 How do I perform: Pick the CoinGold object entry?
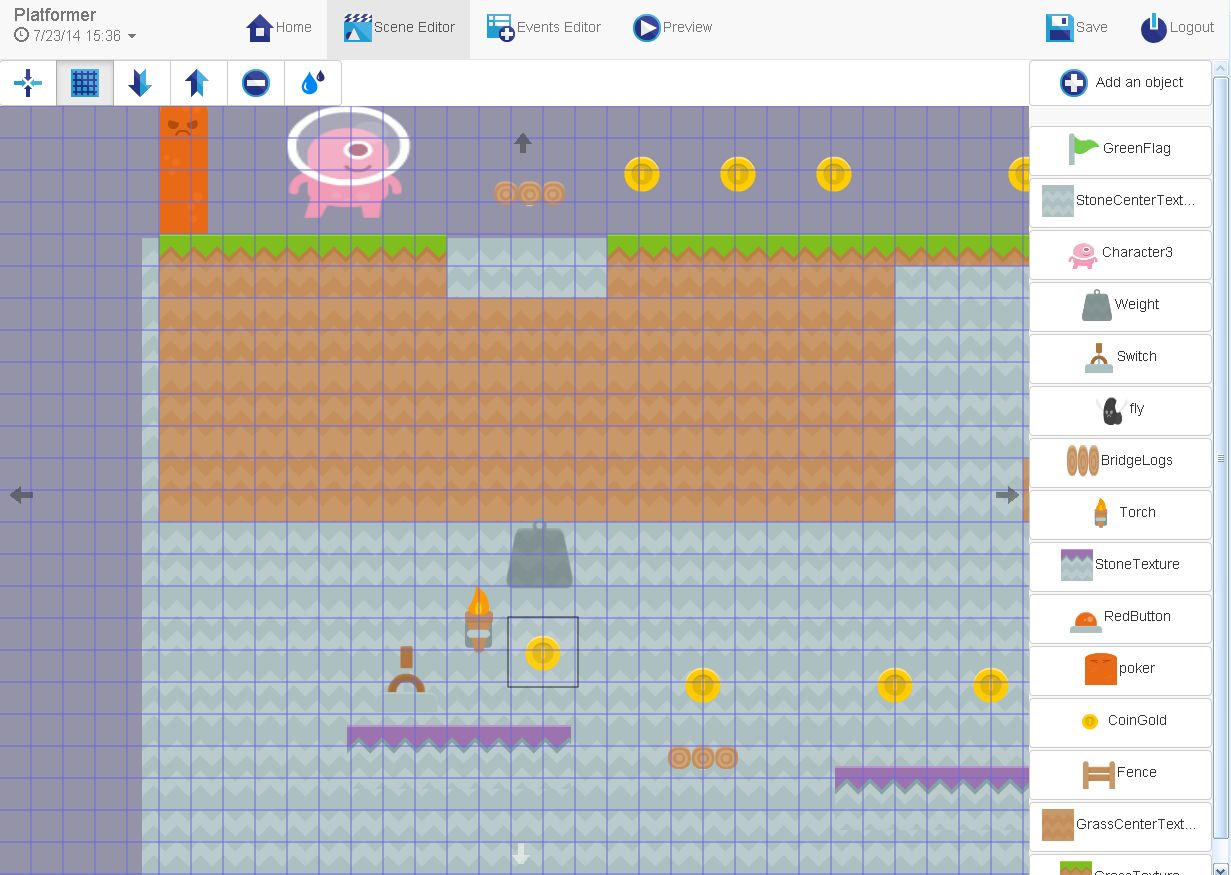click(1120, 720)
